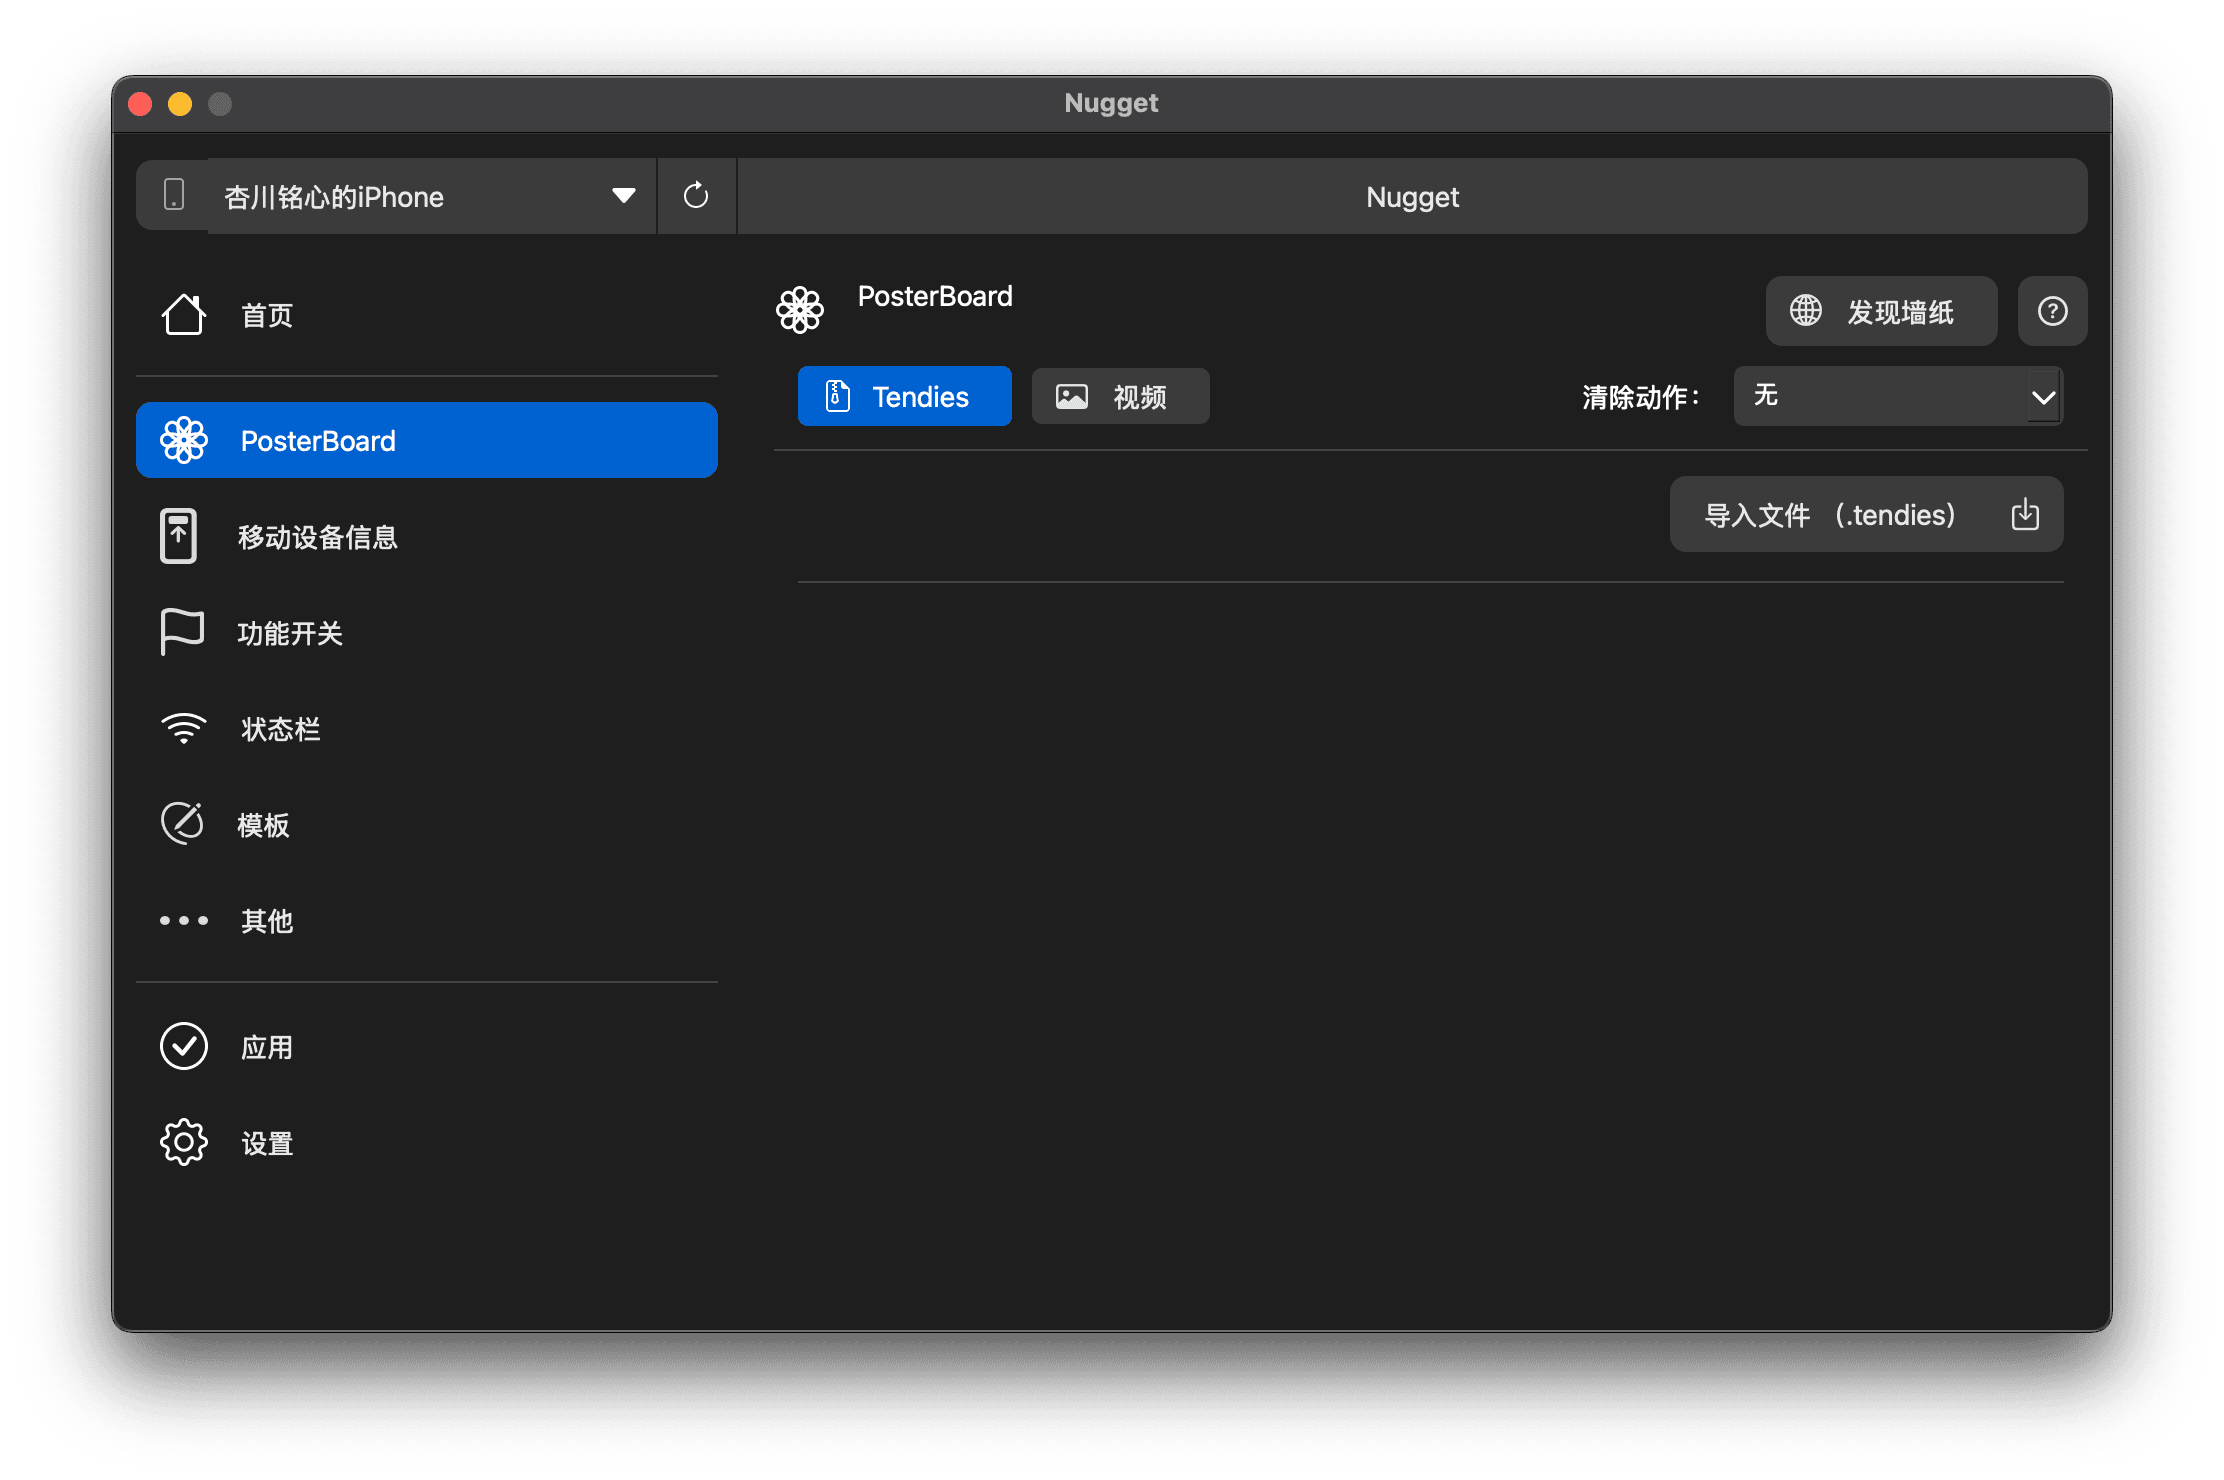Select the 模板 pencil circle icon

[182, 824]
